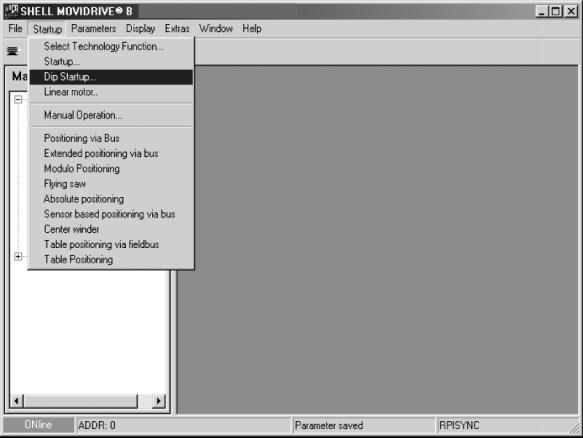Choose the Center winder function
The width and height of the screenshot is (583, 438).
(x=111, y=229)
